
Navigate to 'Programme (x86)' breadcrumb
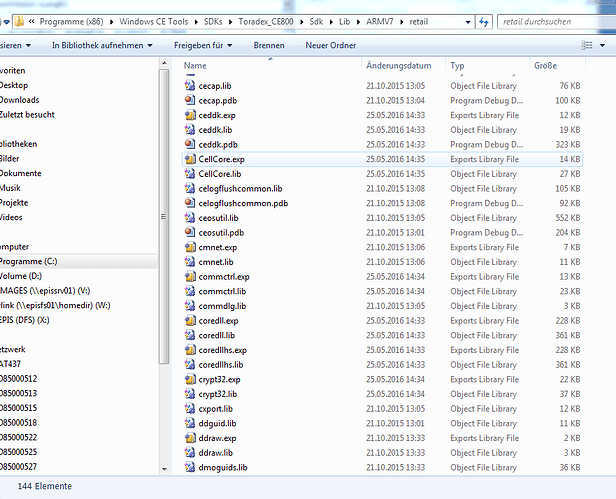coord(72,22)
